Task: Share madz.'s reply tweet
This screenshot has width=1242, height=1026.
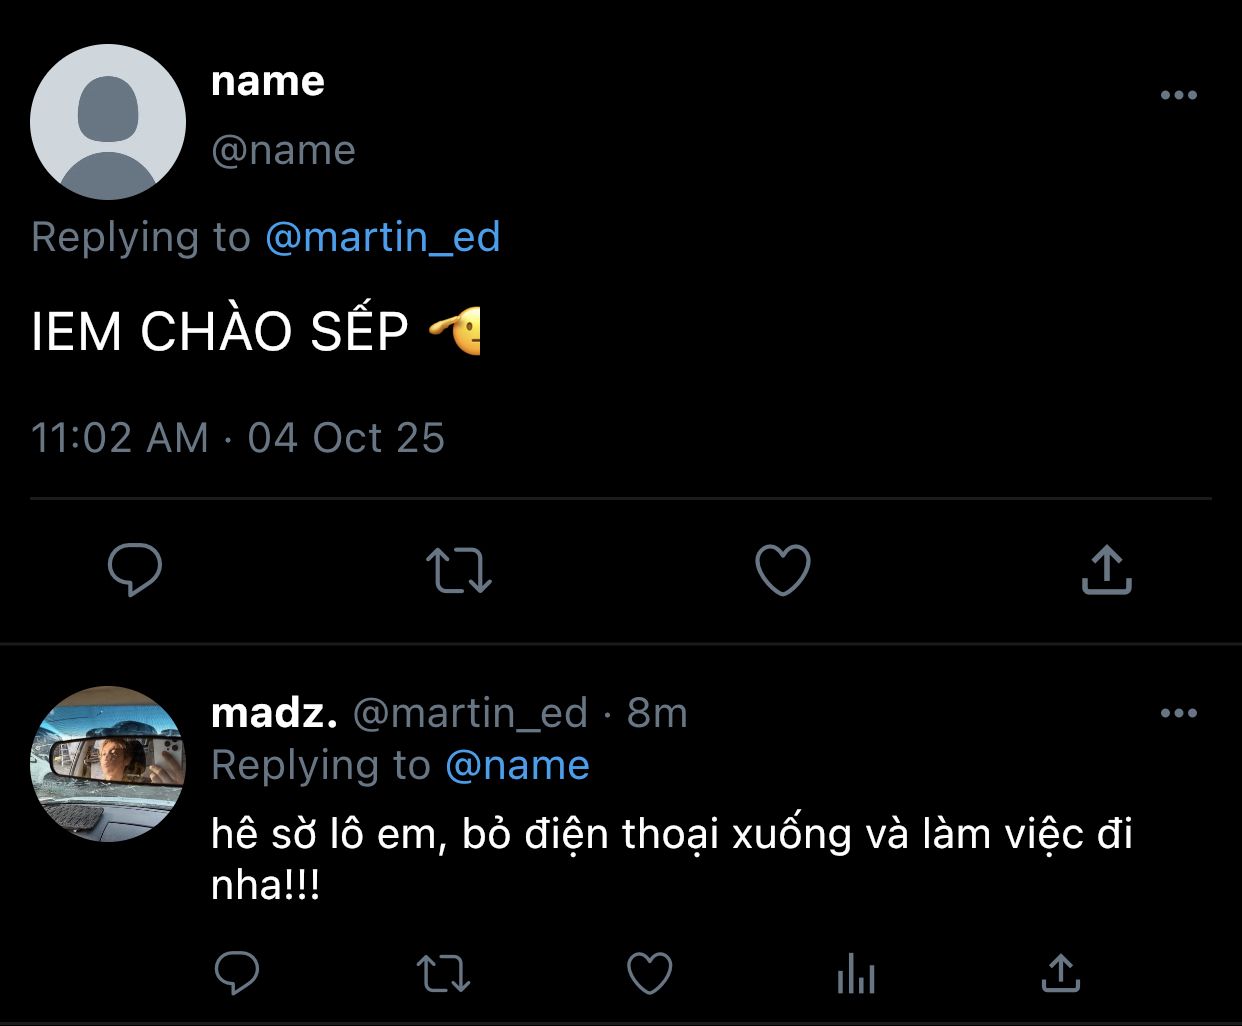Action: (x=1061, y=972)
